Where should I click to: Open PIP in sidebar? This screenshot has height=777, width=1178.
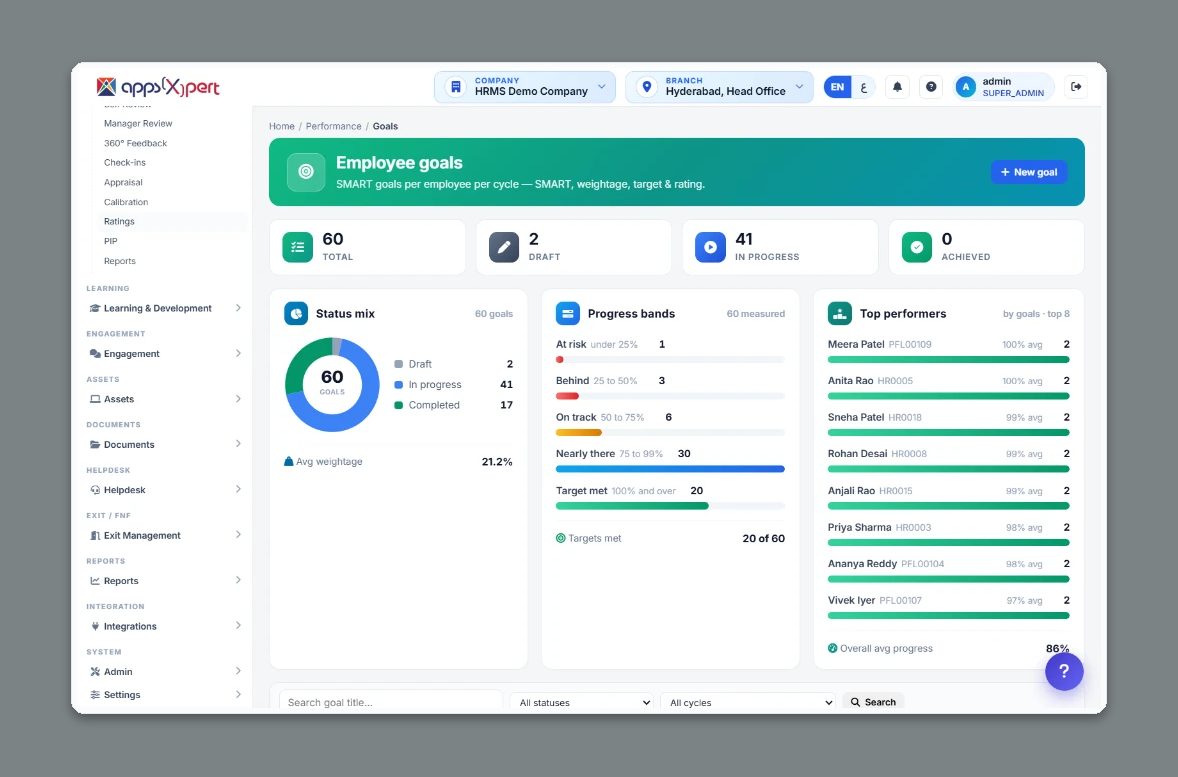110,241
